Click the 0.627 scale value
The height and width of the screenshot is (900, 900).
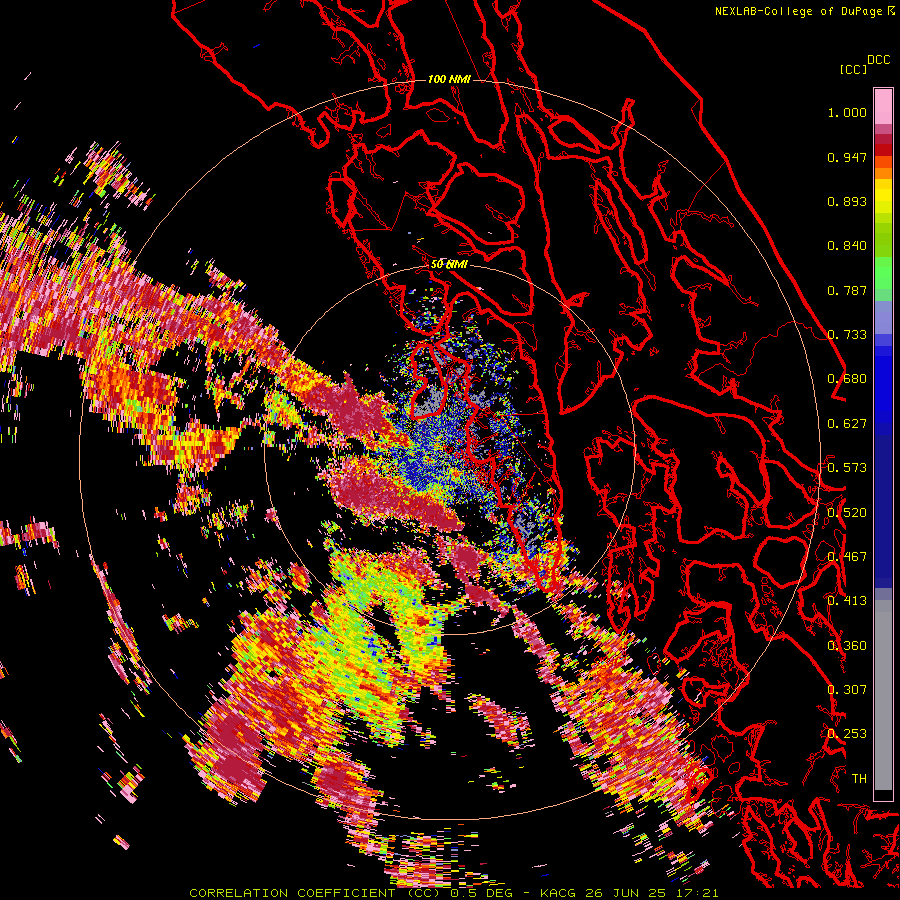click(x=847, y=424)
